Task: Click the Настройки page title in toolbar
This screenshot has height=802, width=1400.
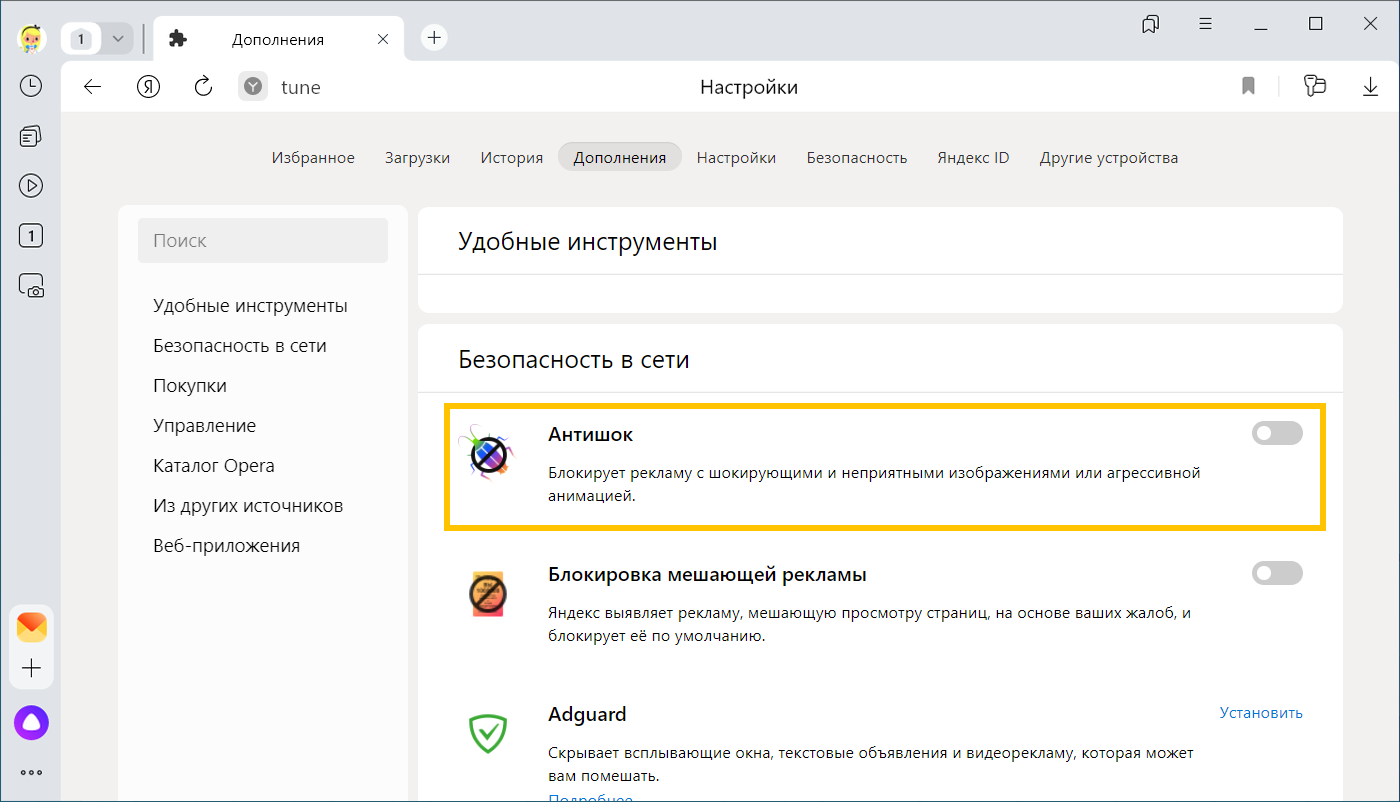Action: pos(749,87)
